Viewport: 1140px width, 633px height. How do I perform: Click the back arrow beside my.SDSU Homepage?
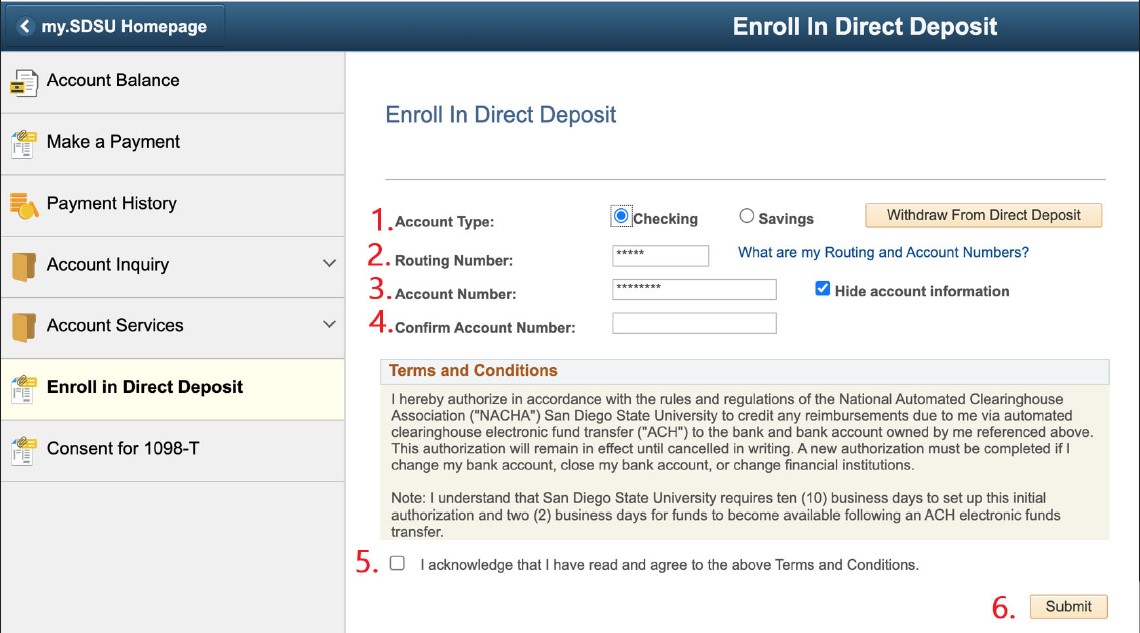(25, 26)
